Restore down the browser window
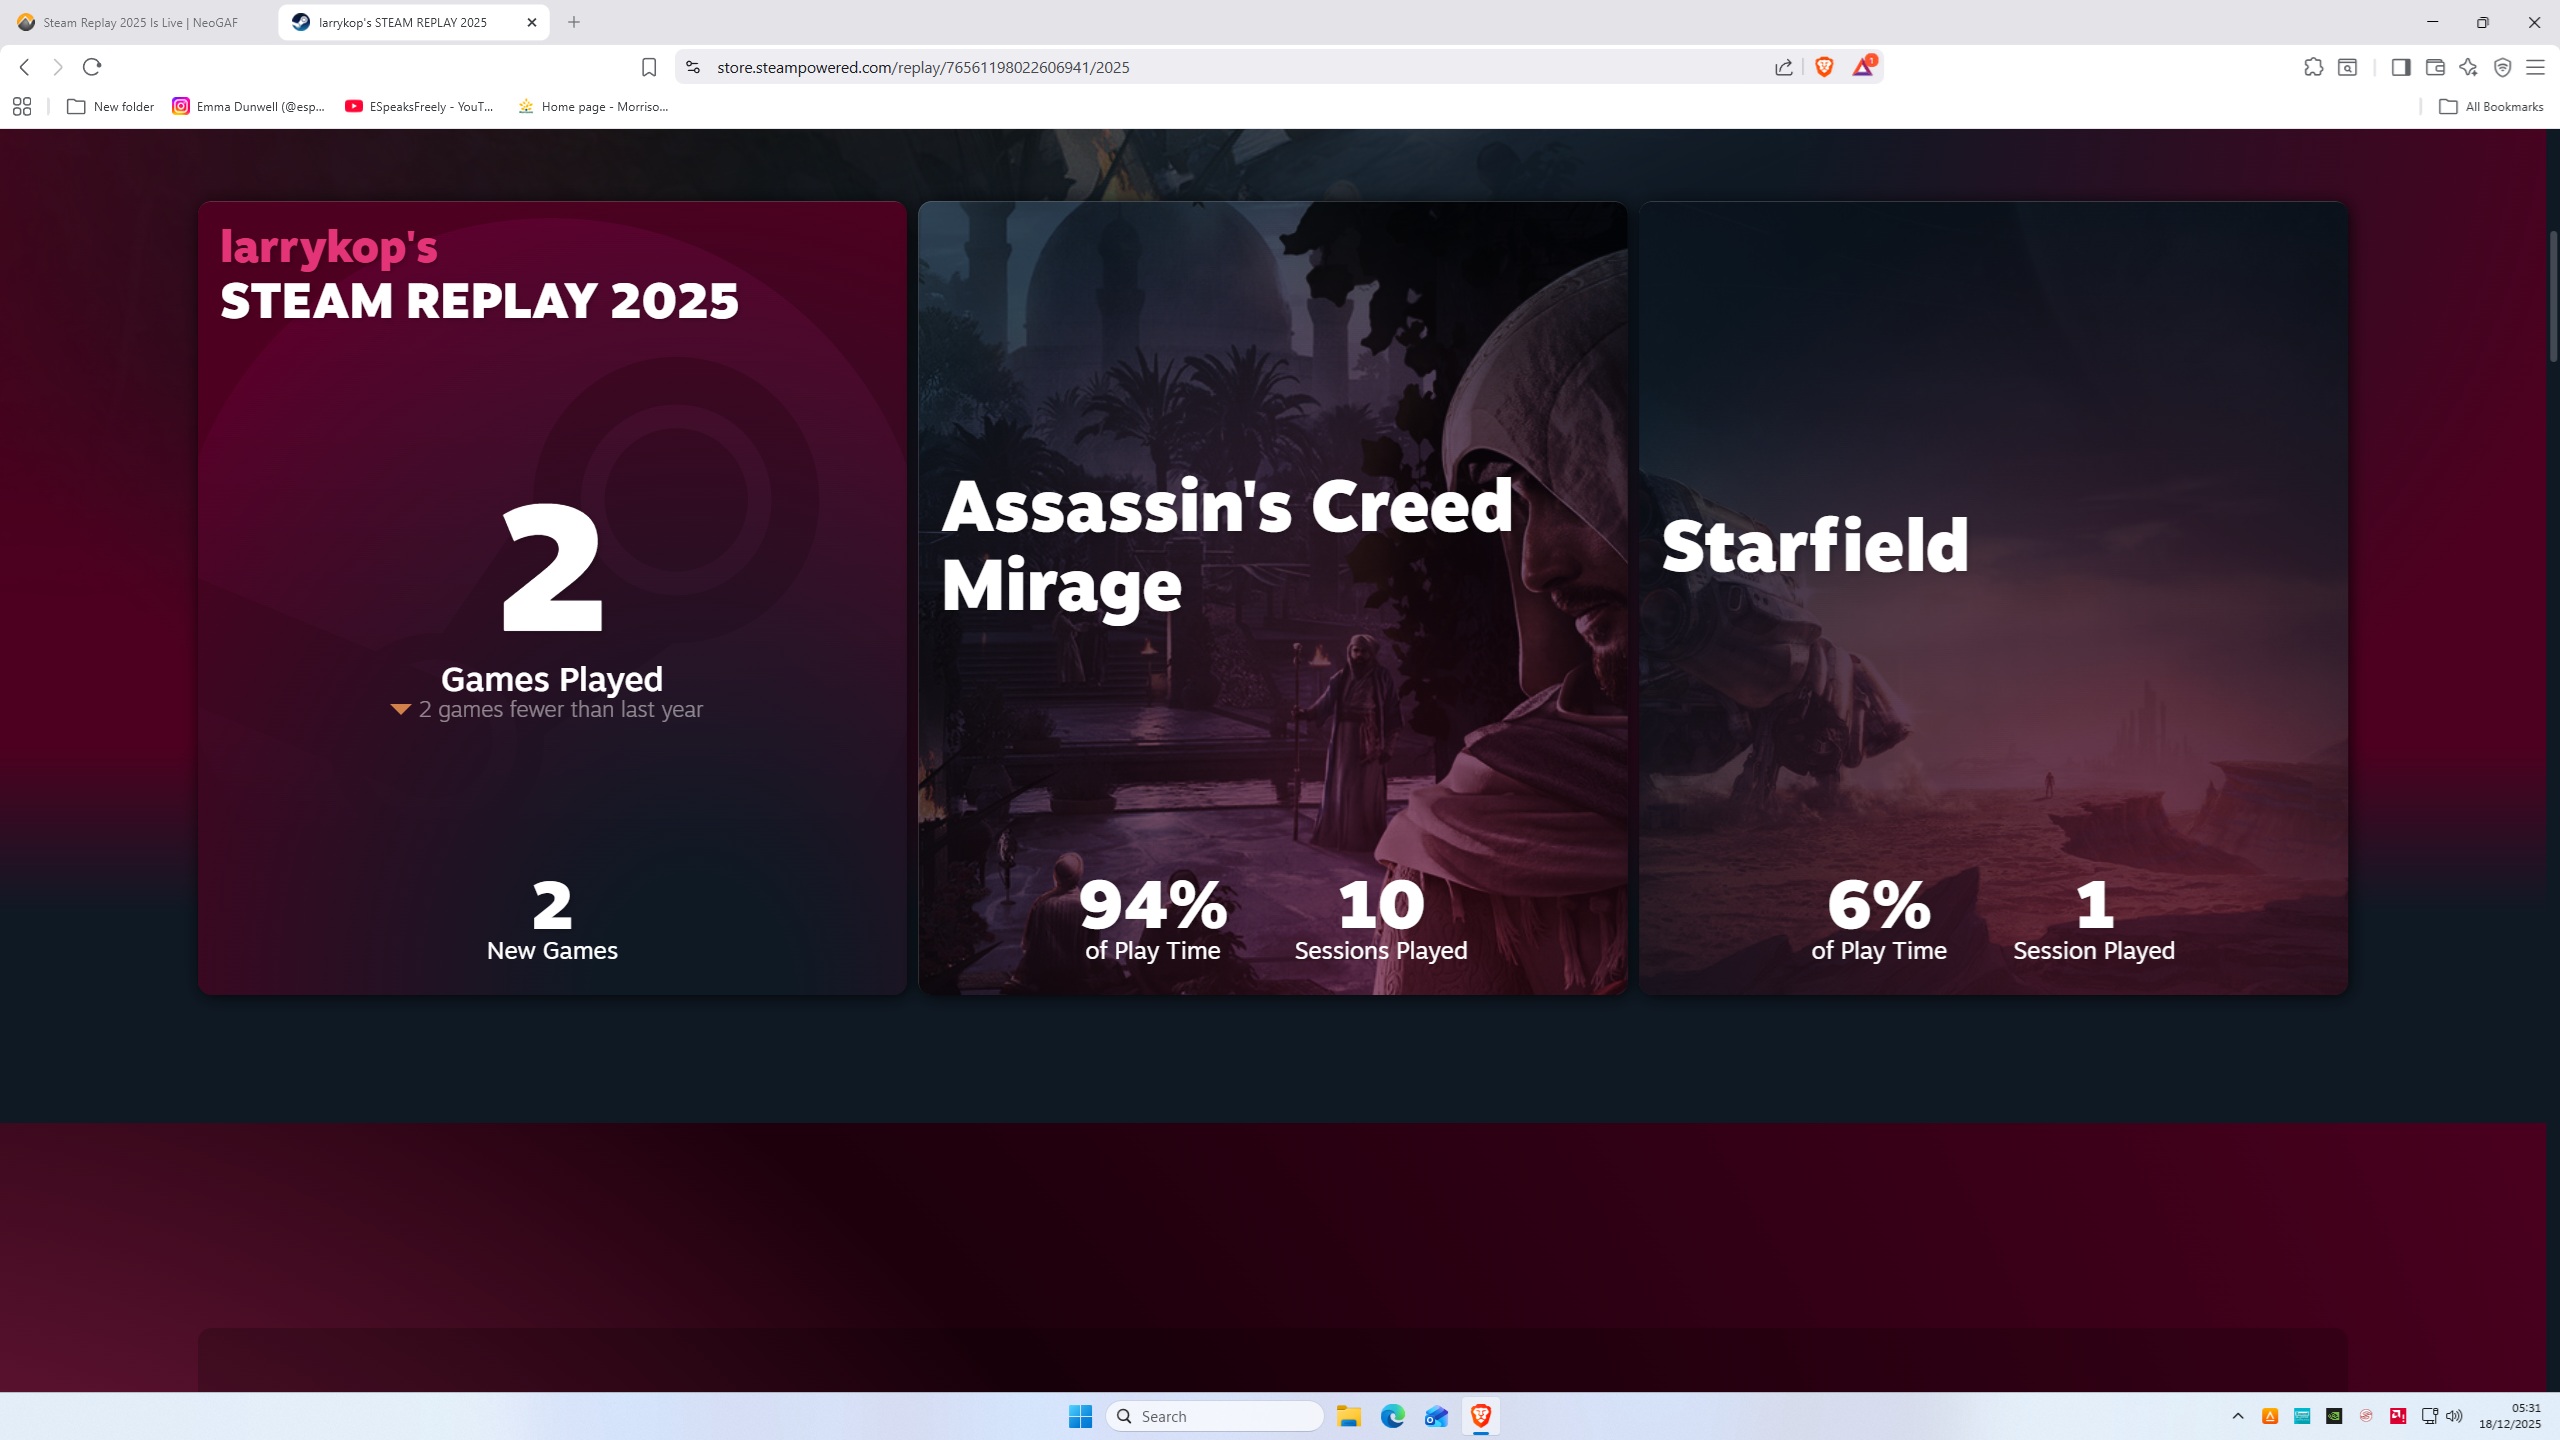2560x1440 pixels. click(x=2482, y=22)
